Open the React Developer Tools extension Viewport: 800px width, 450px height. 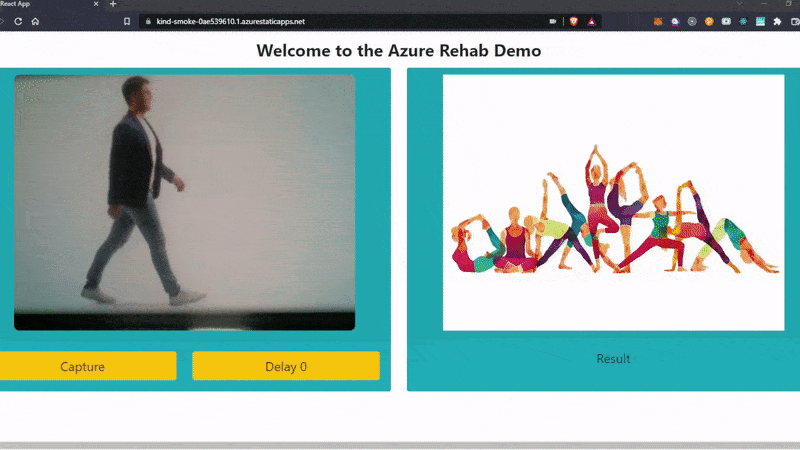743,21
